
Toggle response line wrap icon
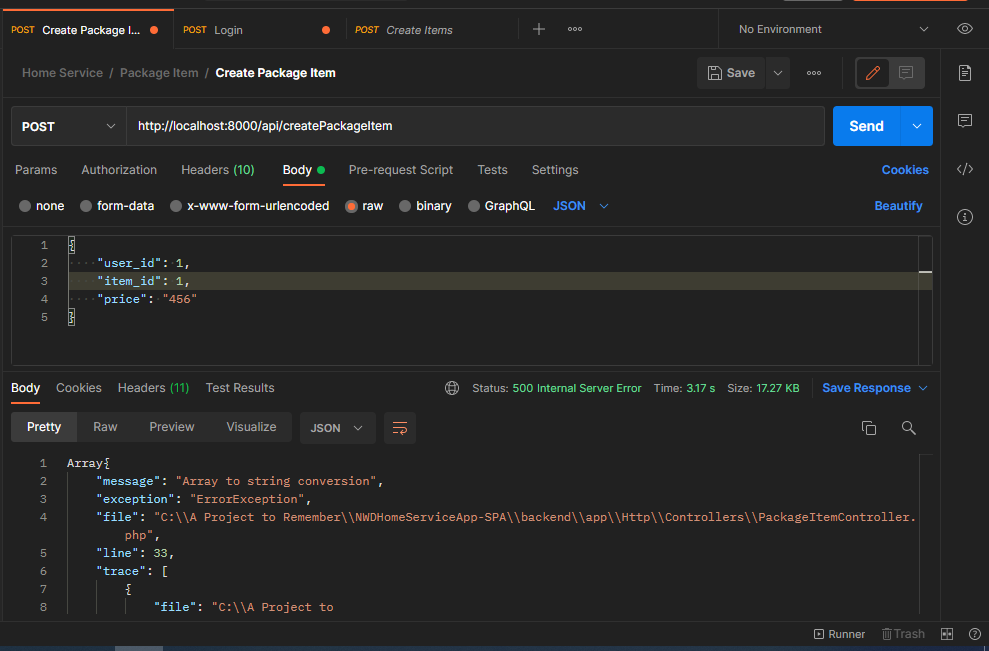(x=400, y=428)
